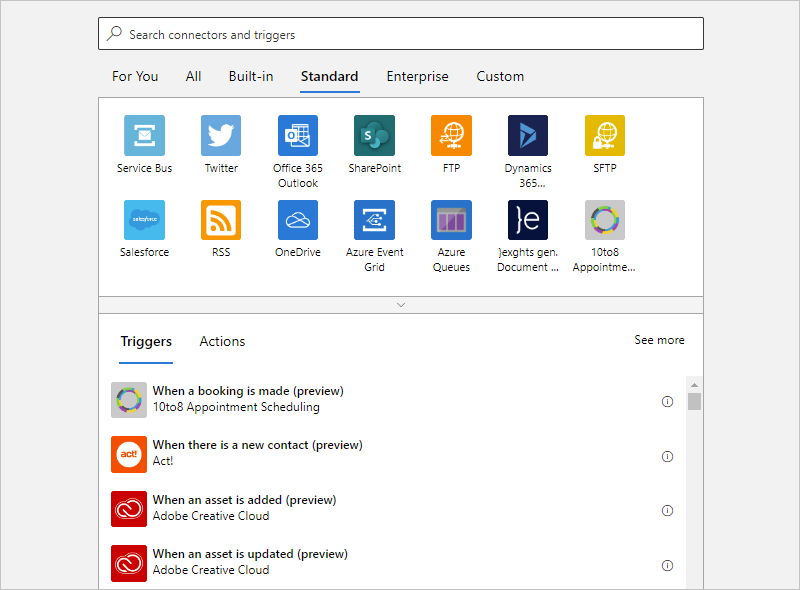Image resolution: width=800 pixels, height=590 pixels.
Task: Click the search magnifier icon
Action: pos(114,34)
